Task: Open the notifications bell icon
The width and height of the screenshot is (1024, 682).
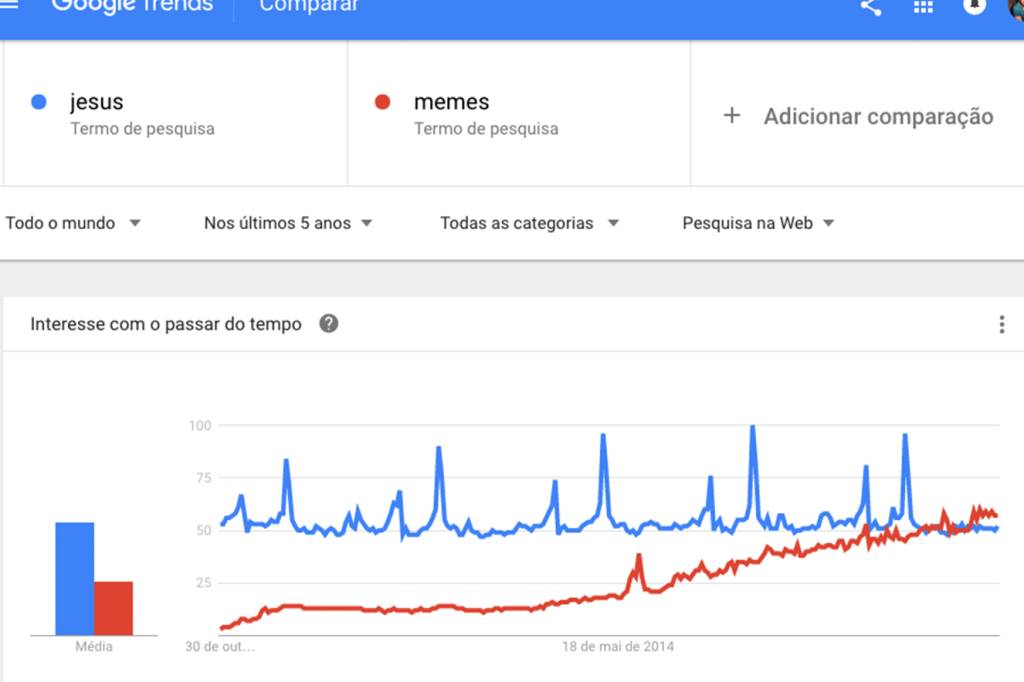Action: coord(974,7)
